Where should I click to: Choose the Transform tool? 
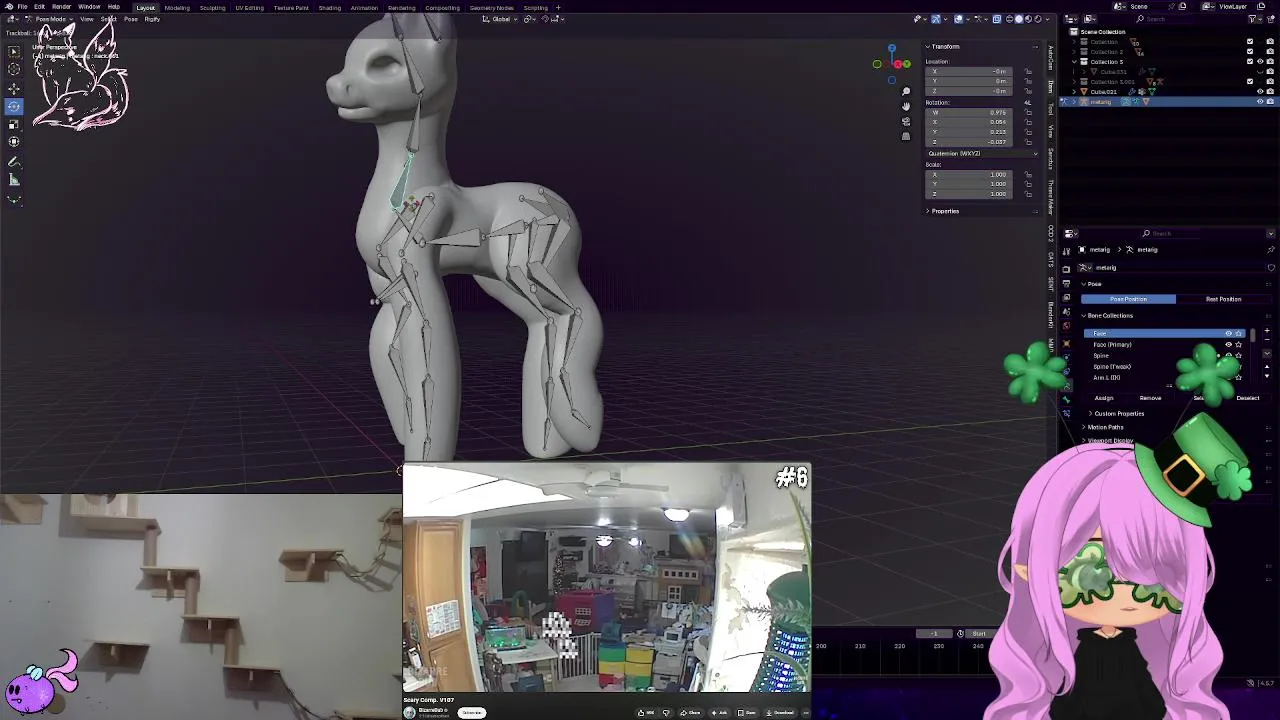14,142
